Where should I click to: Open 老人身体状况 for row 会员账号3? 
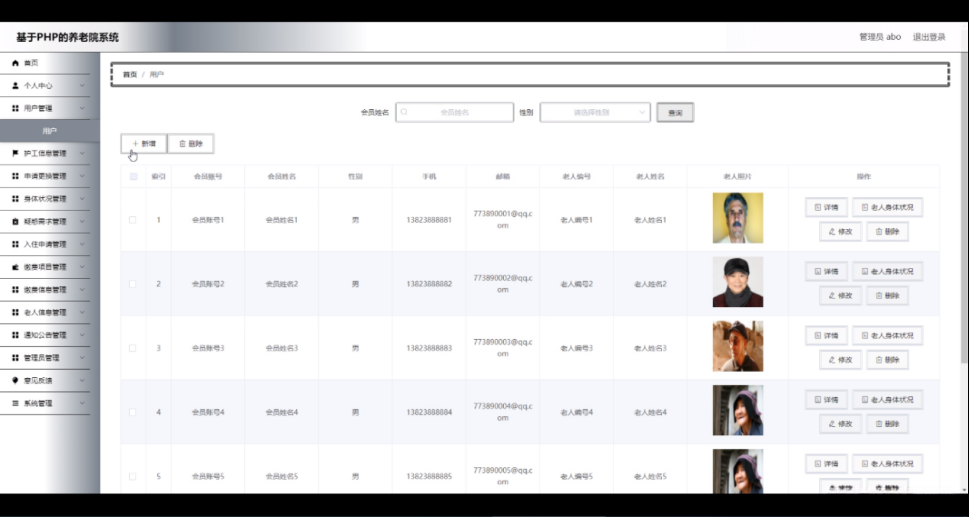(x=887, y=335)
